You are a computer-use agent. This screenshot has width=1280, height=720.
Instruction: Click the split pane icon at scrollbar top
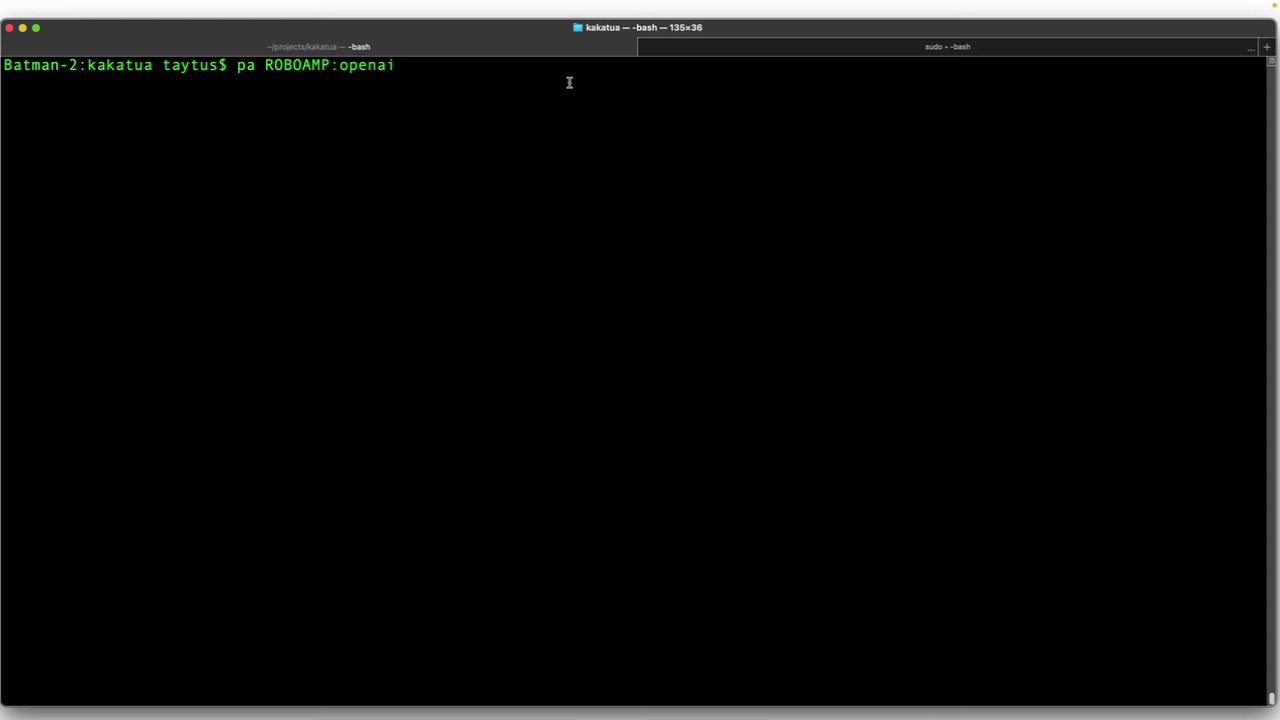(1271, 61)
